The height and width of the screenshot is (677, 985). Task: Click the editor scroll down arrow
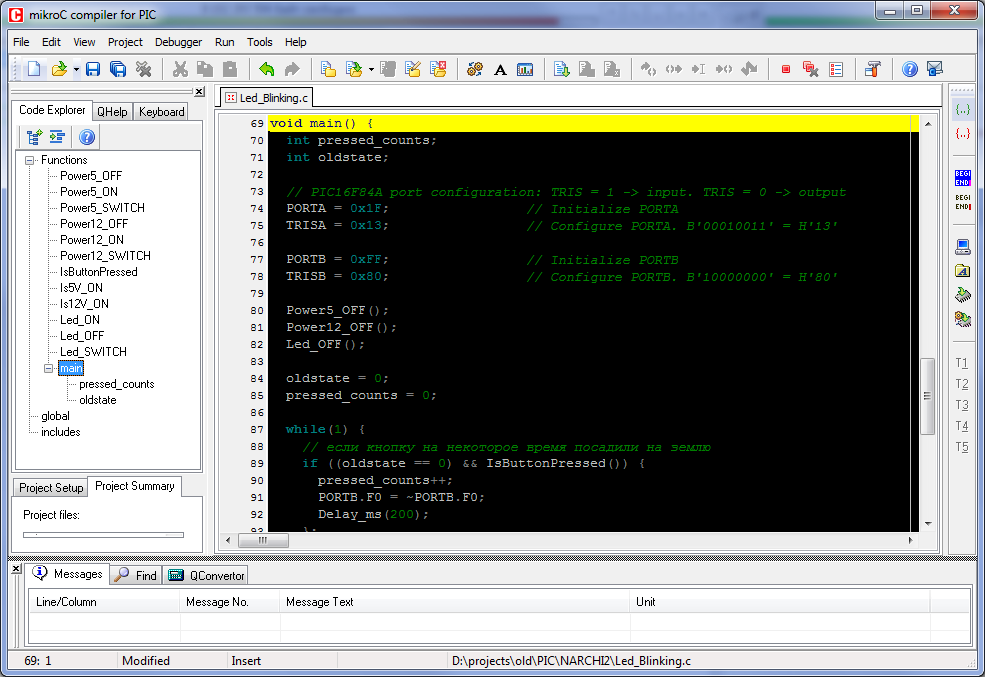928,524
